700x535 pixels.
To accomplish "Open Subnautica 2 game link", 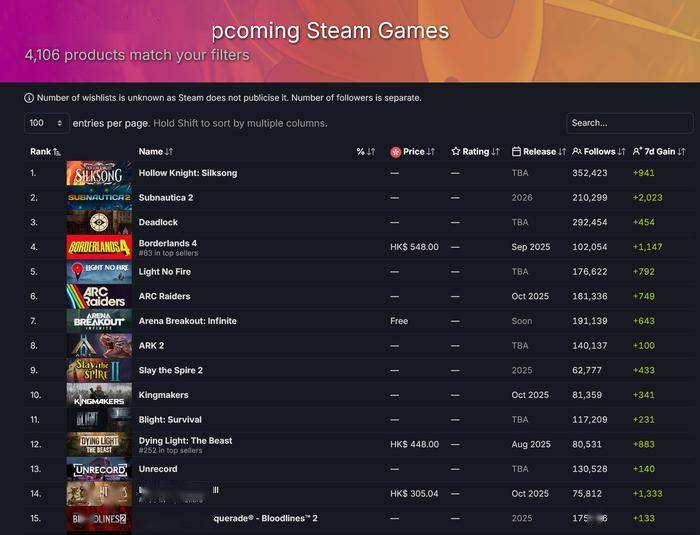I will (x=166, y=197).
